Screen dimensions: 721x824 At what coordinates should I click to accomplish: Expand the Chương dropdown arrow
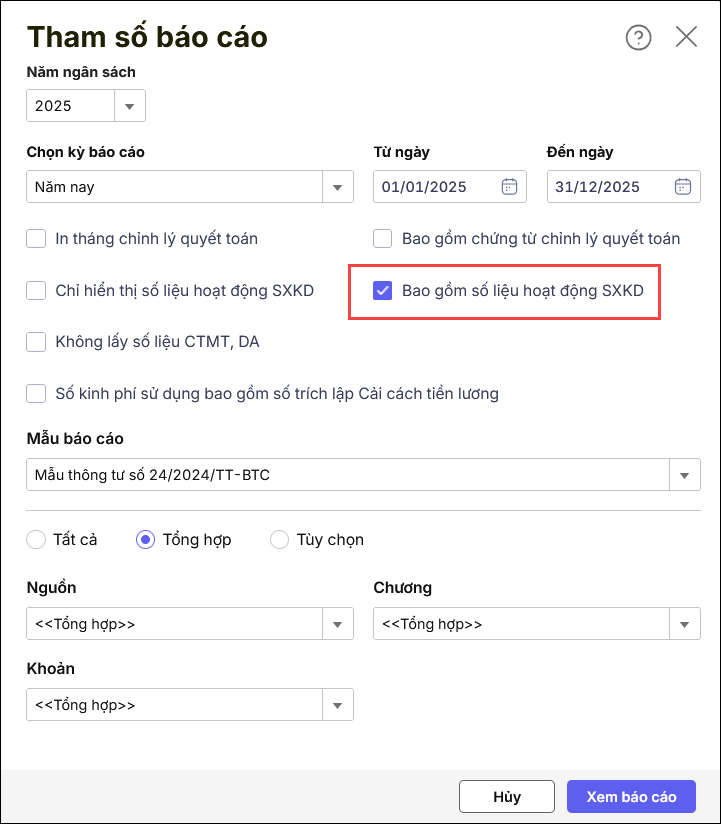(x=685, y=624)
